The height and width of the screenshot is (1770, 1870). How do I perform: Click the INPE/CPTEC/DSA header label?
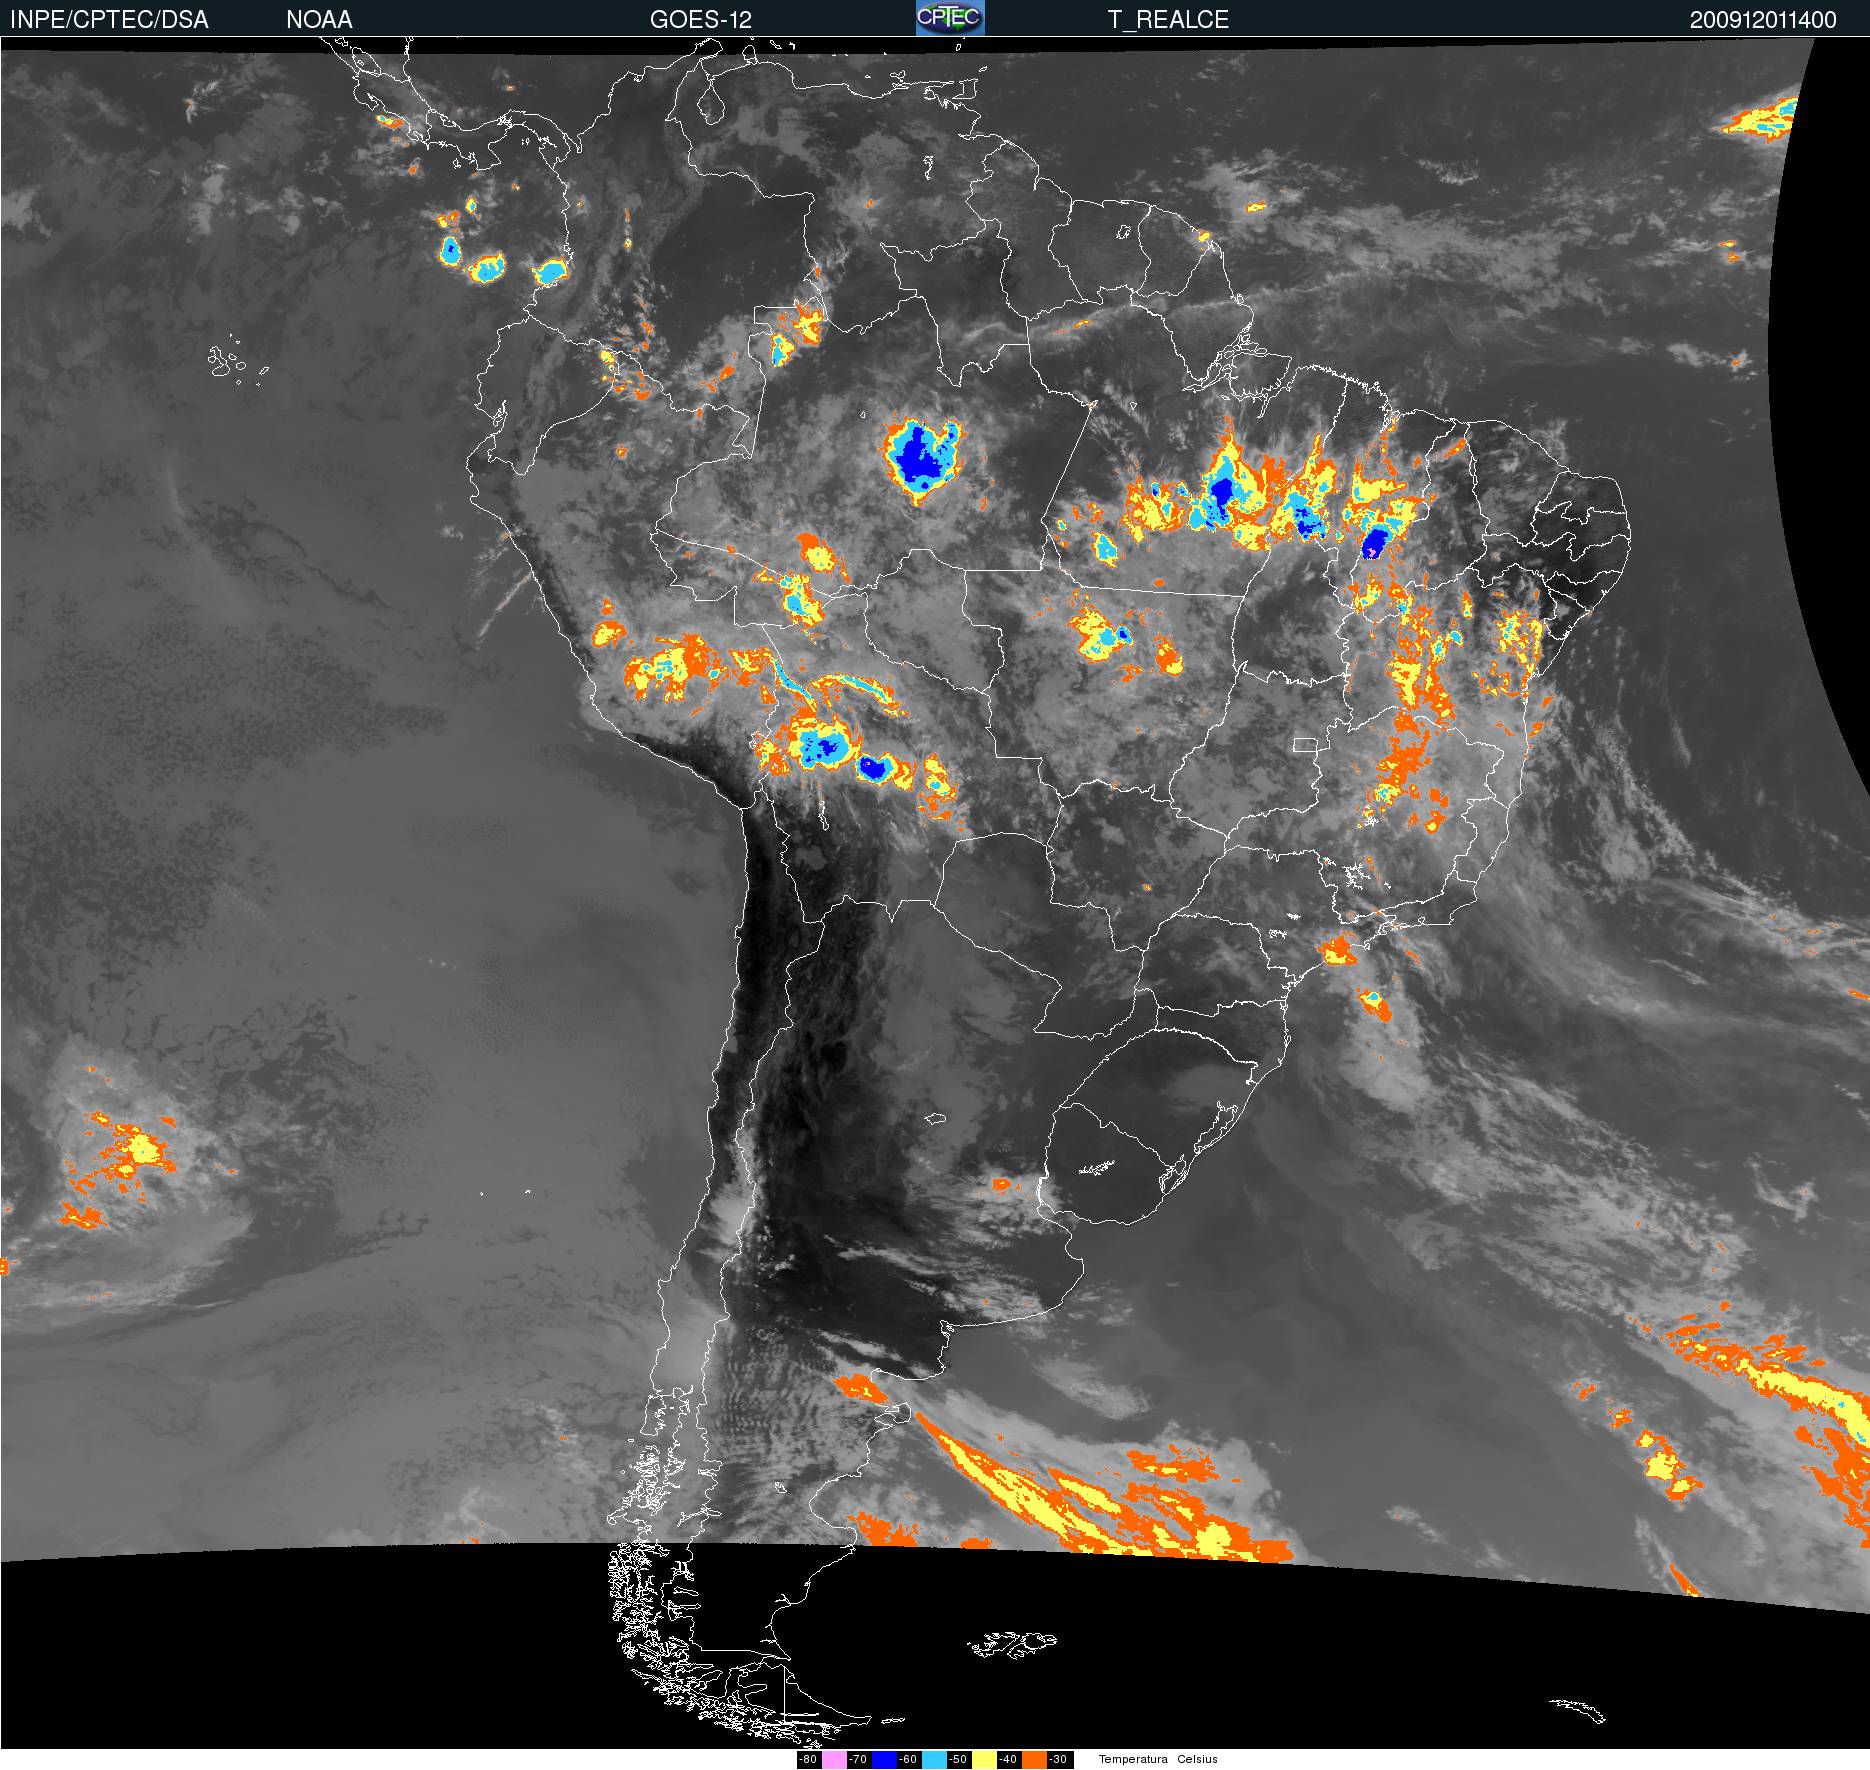click(x=110, y=20)
